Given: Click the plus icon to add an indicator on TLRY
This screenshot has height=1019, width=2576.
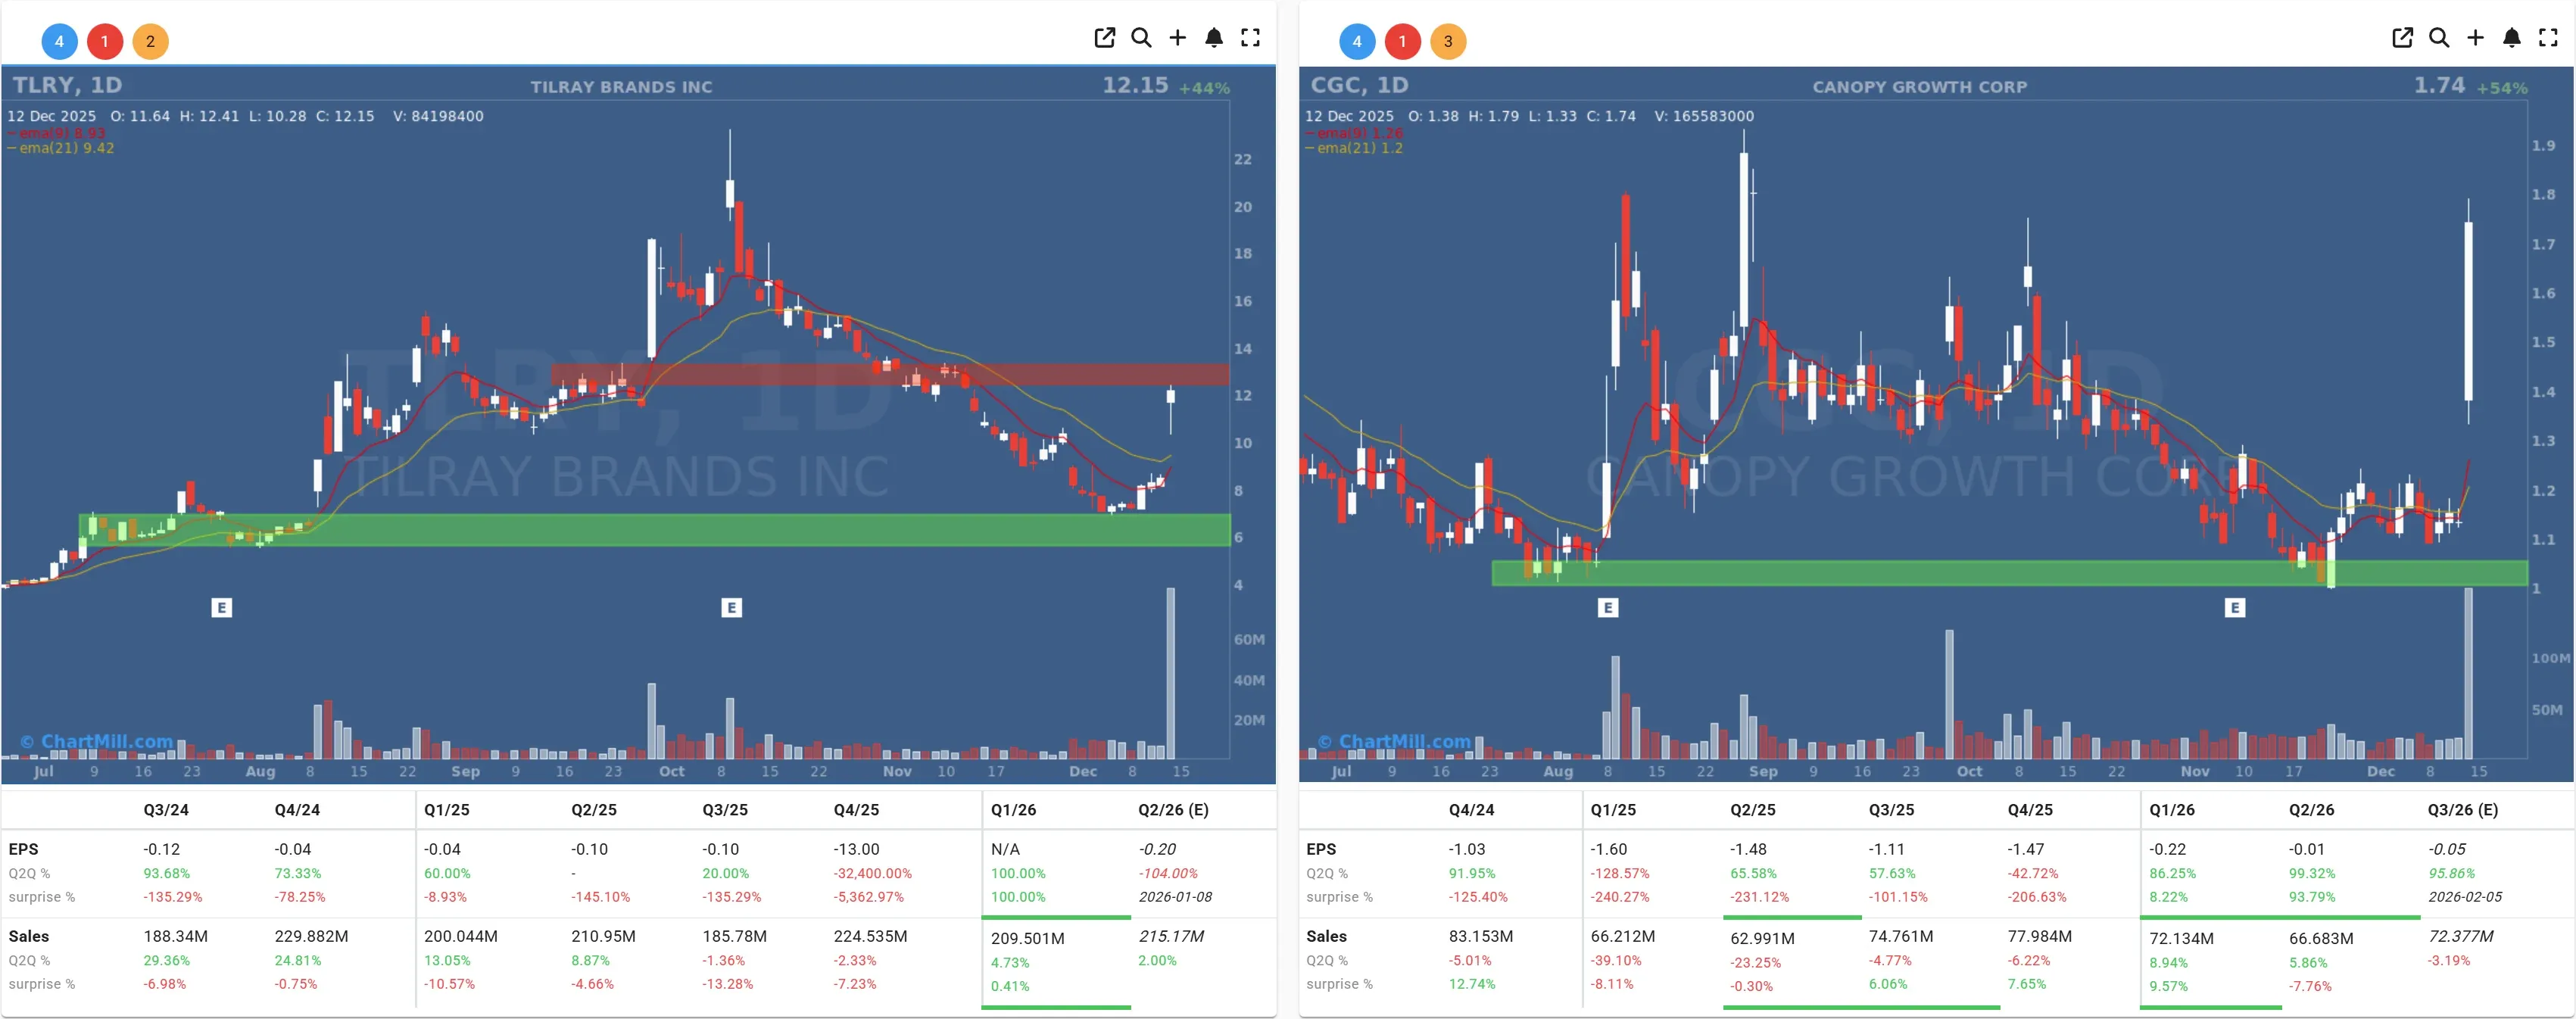Looking at the screenshot, I should point(1177,37).
